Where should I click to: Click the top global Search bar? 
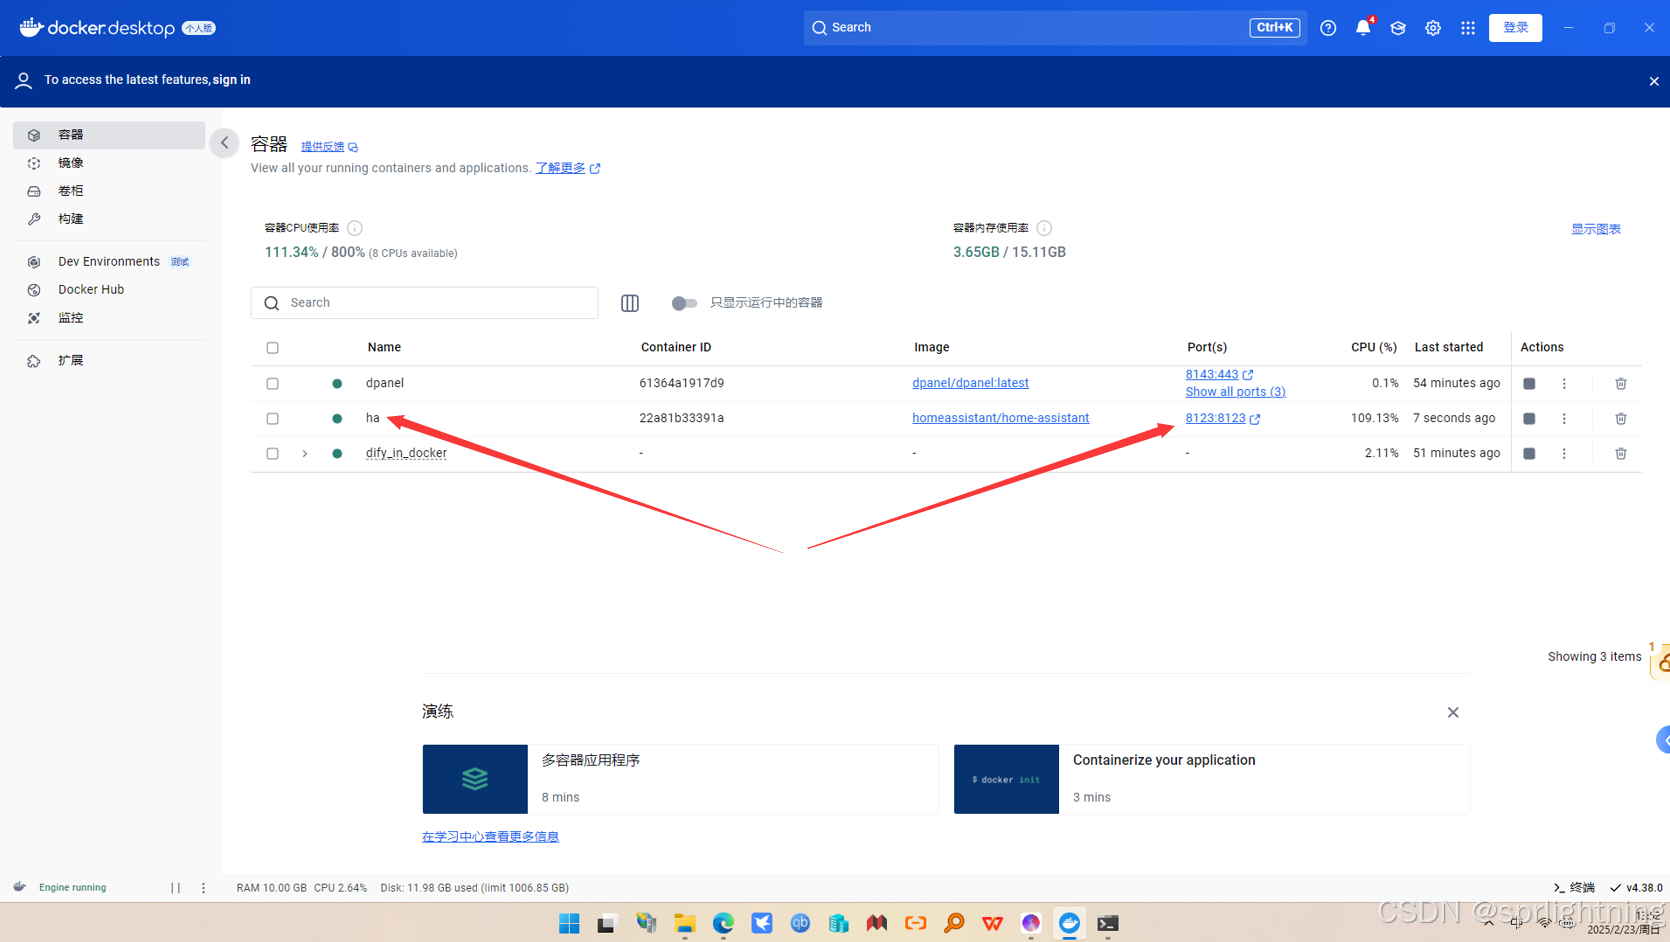click(1055, 28)
